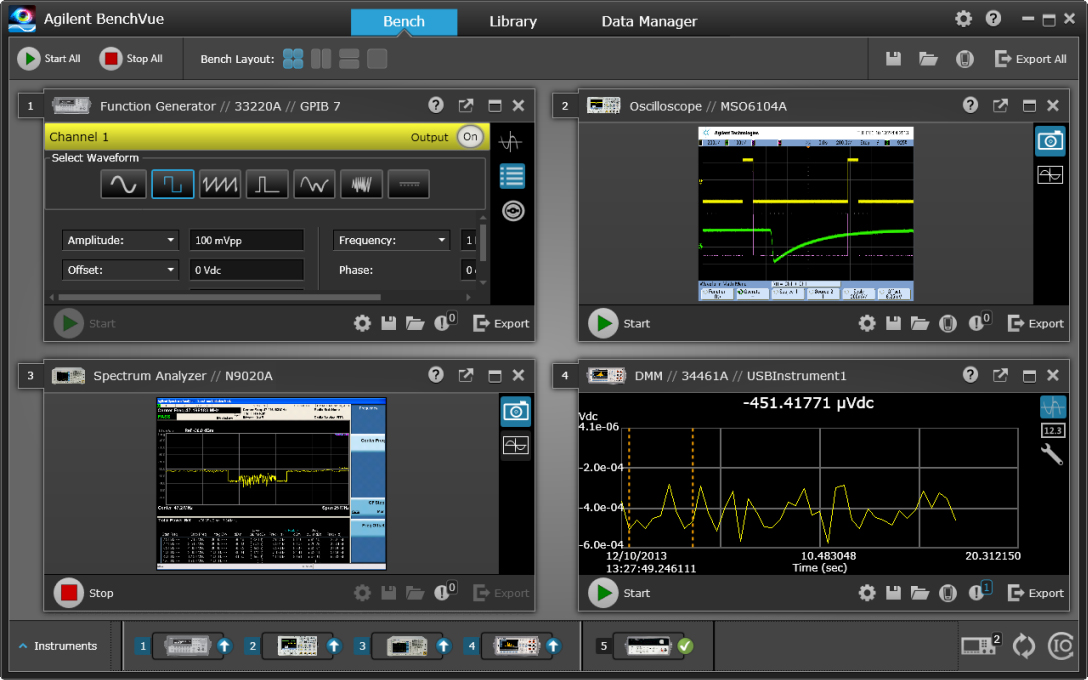
Task: Click the Amplitude value field 100 mVpp
Action: [246, 240]
